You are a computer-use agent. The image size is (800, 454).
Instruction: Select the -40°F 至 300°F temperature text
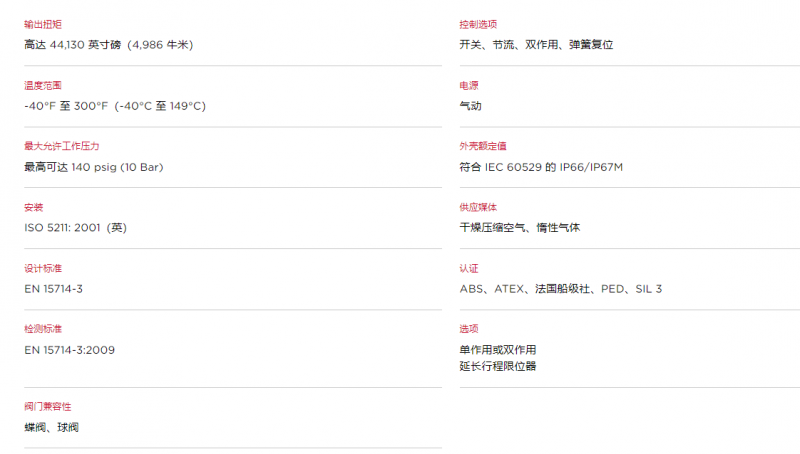pos(66,106)
